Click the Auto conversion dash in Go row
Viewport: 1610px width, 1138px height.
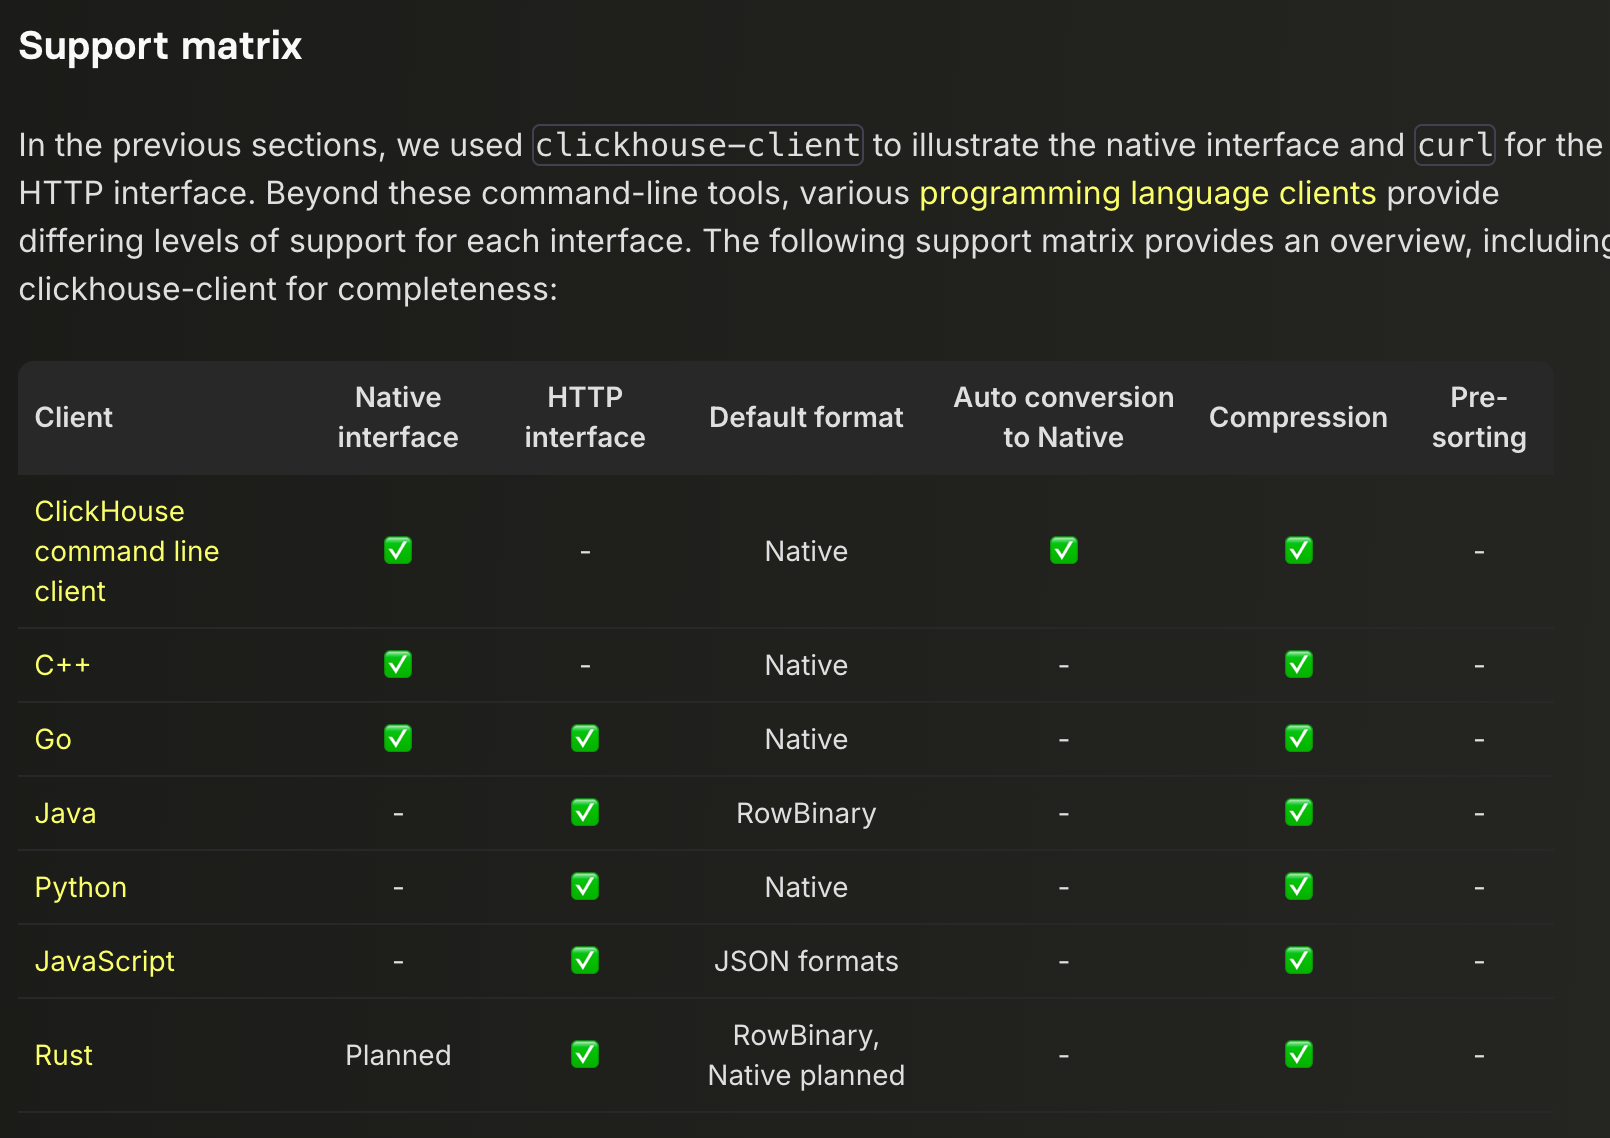[1064, 739]
